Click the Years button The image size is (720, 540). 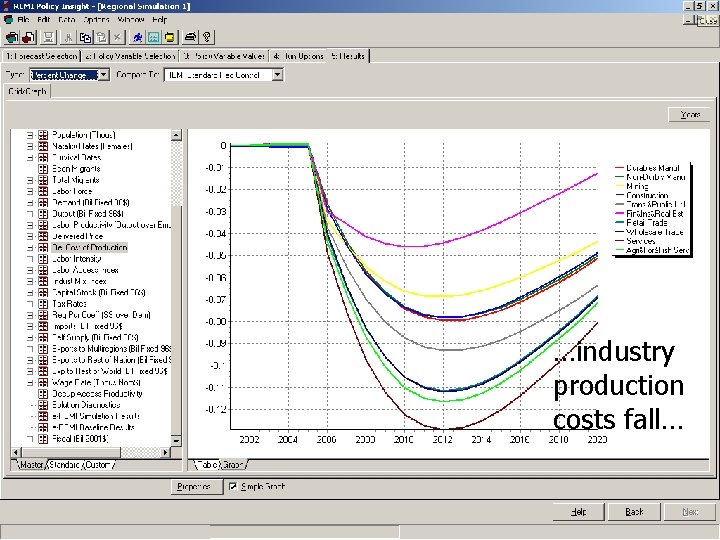click(x=690, y=114)
